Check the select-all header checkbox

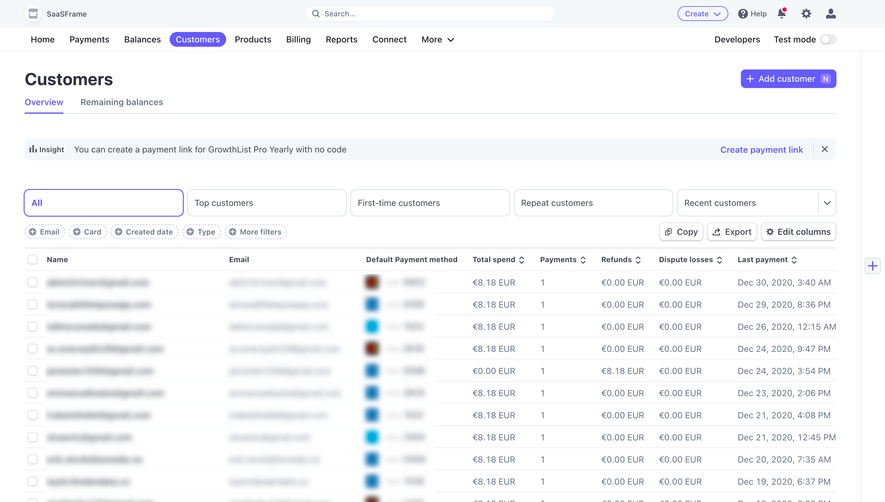click(x=33, y=260)
